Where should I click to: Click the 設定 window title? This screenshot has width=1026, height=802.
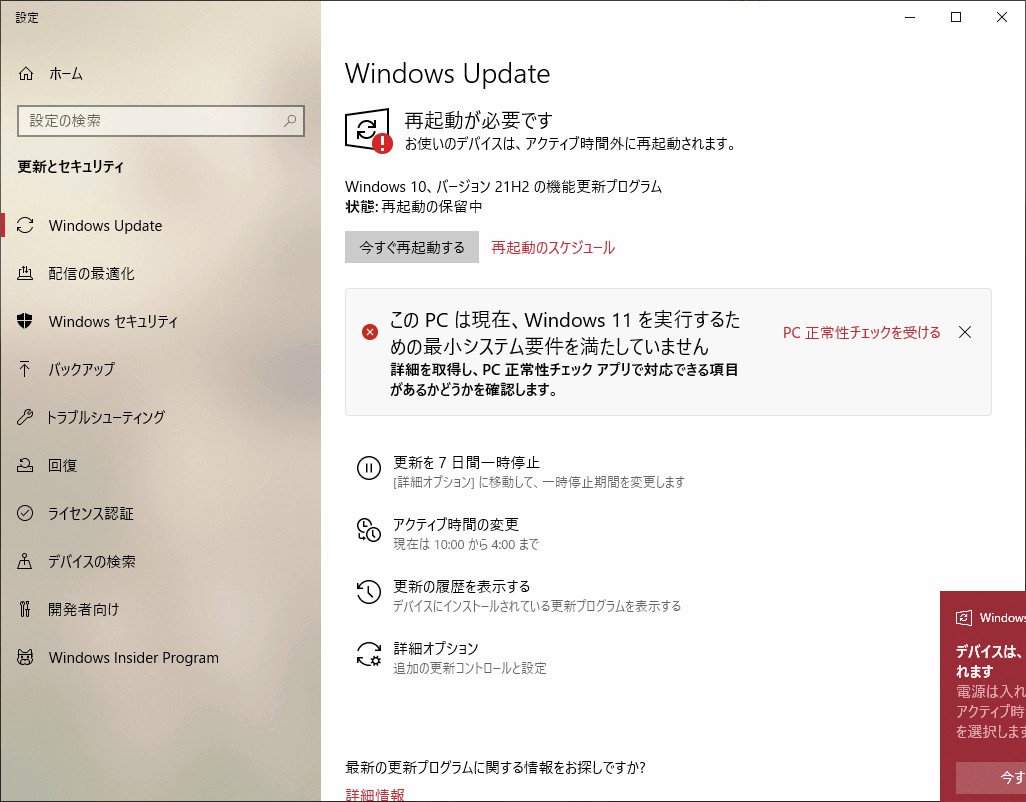click(27, 18)
